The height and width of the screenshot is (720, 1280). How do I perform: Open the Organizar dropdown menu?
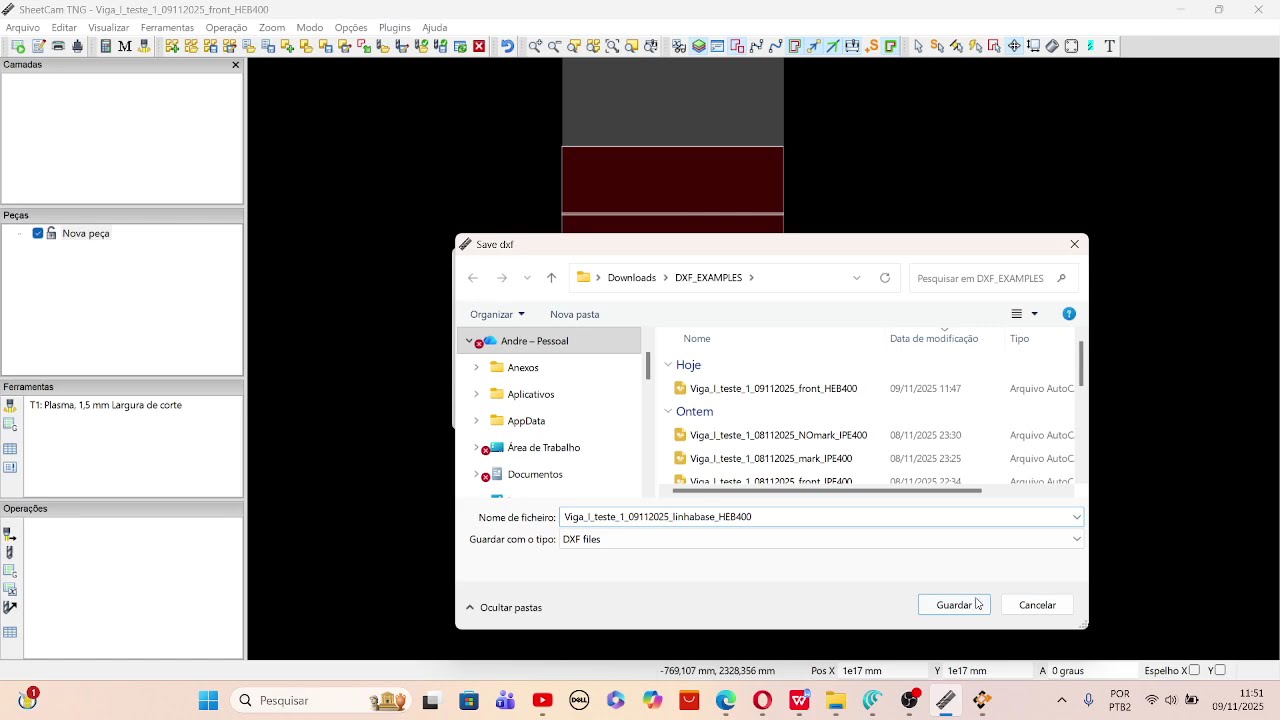(x=497, y=314)
